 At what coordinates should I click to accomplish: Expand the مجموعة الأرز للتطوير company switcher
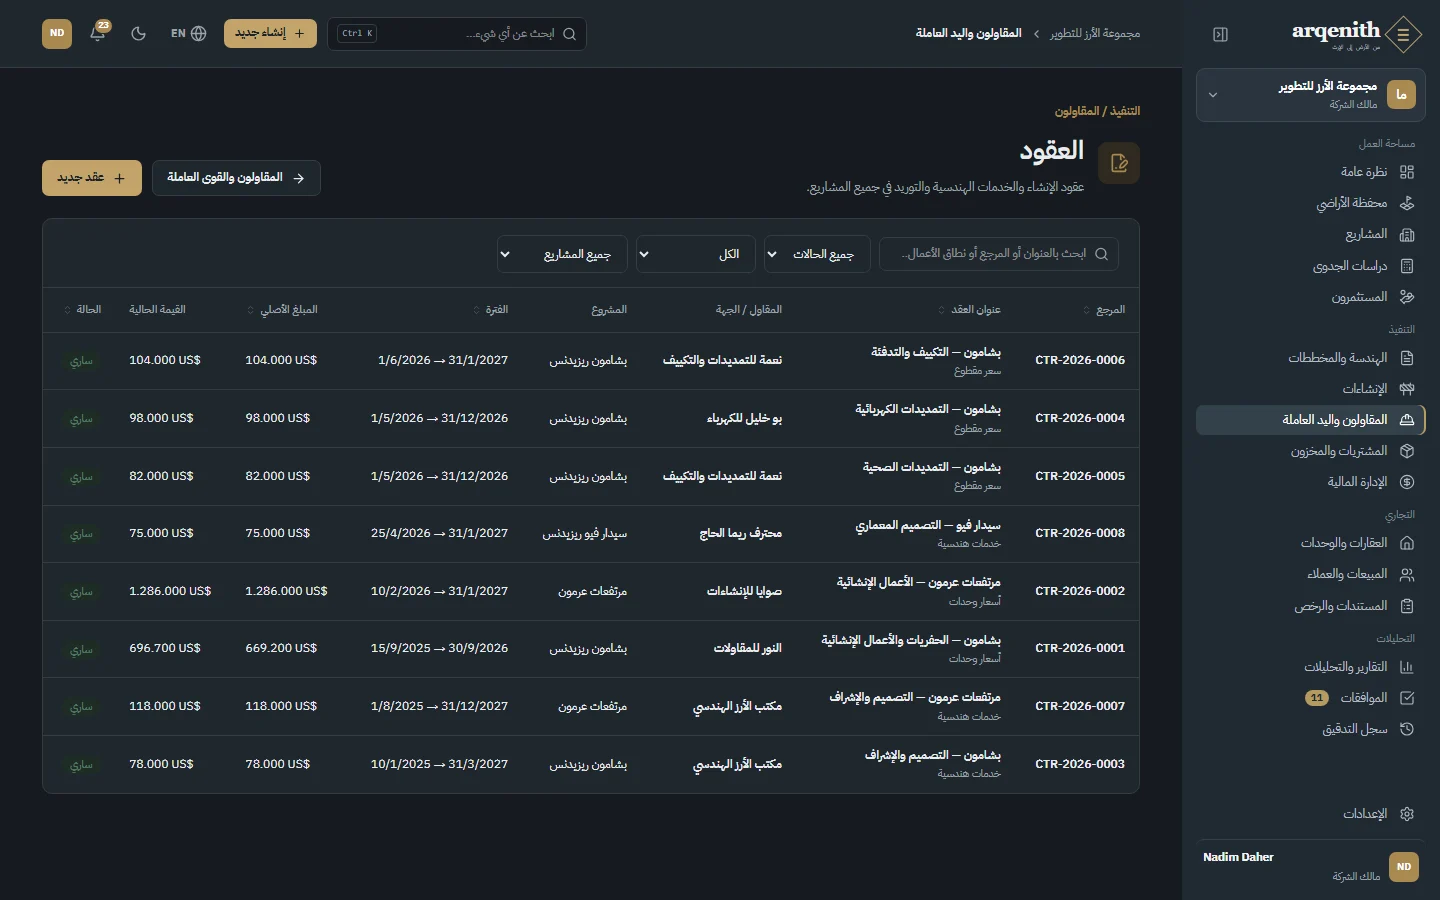1311,95
